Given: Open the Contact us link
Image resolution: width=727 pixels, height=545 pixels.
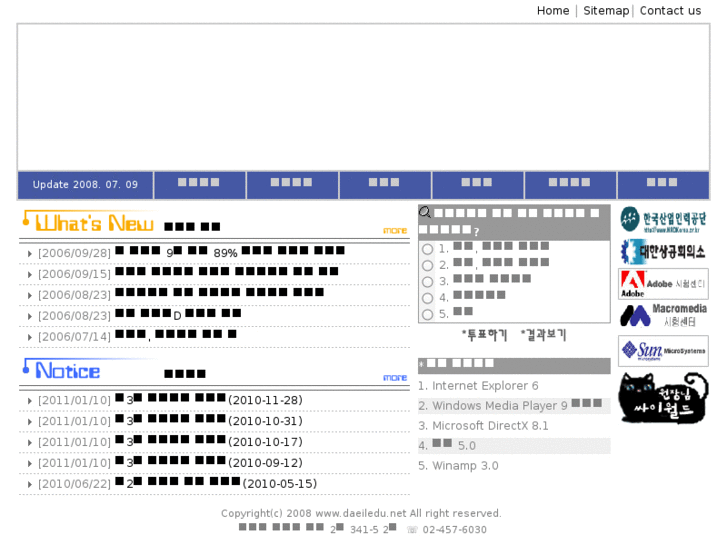Looking at the screenshot, I should point(670,10).
